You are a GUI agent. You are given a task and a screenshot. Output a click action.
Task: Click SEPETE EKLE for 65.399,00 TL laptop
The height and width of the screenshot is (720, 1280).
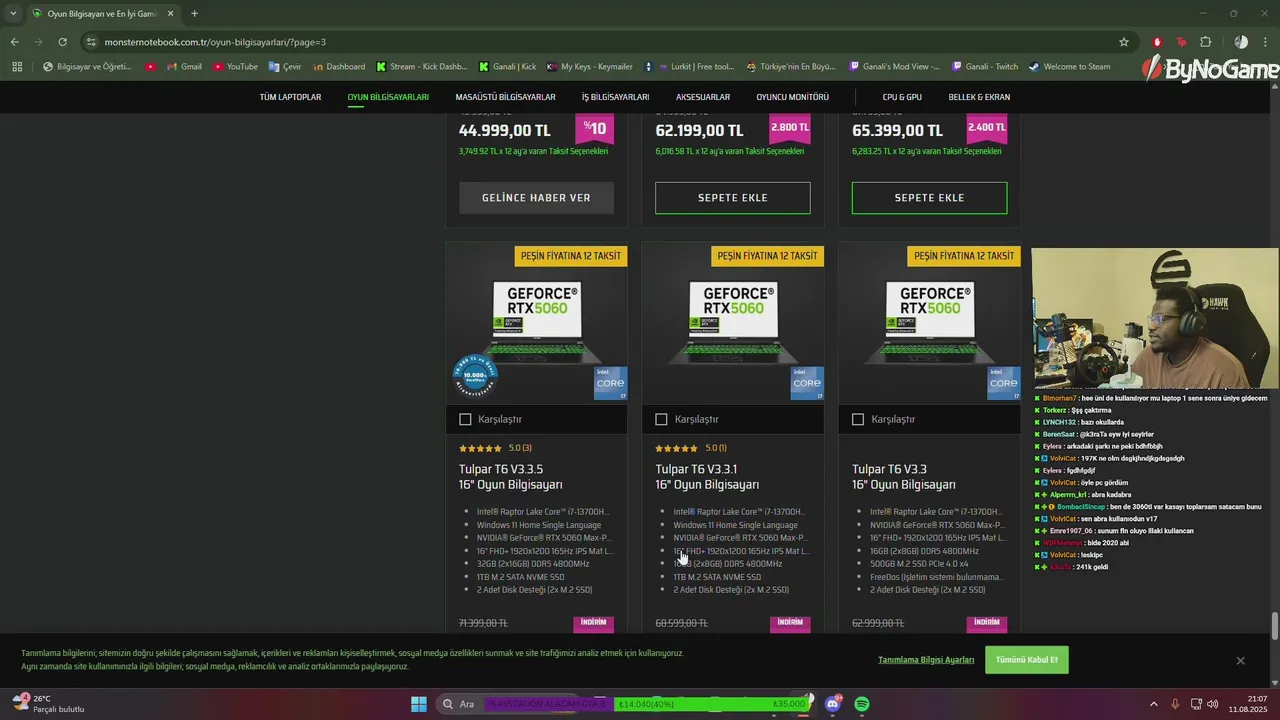tap(929, 198)
